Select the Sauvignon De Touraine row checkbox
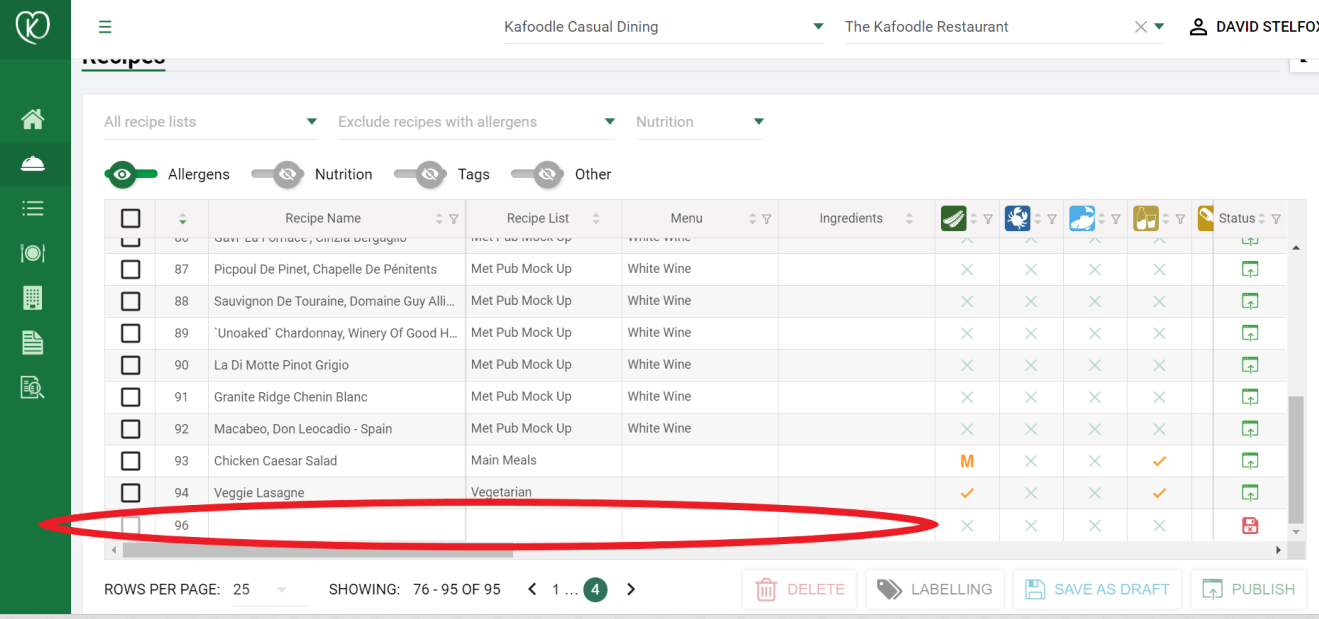The width and height of the screenshot is (1319, 619). click(x=130, y=301)
